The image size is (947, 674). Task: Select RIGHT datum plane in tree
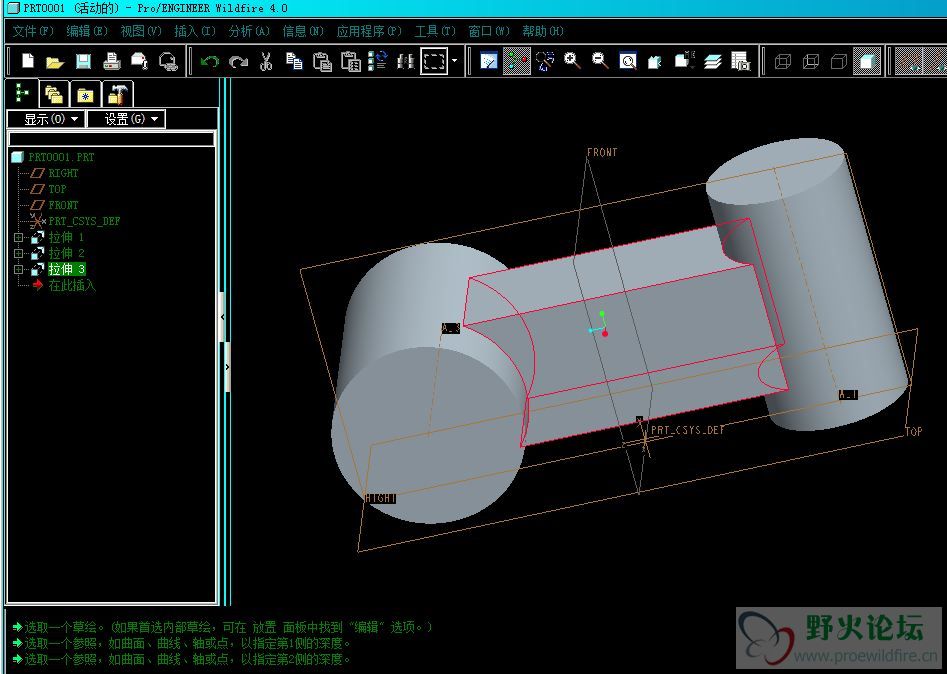63,173
